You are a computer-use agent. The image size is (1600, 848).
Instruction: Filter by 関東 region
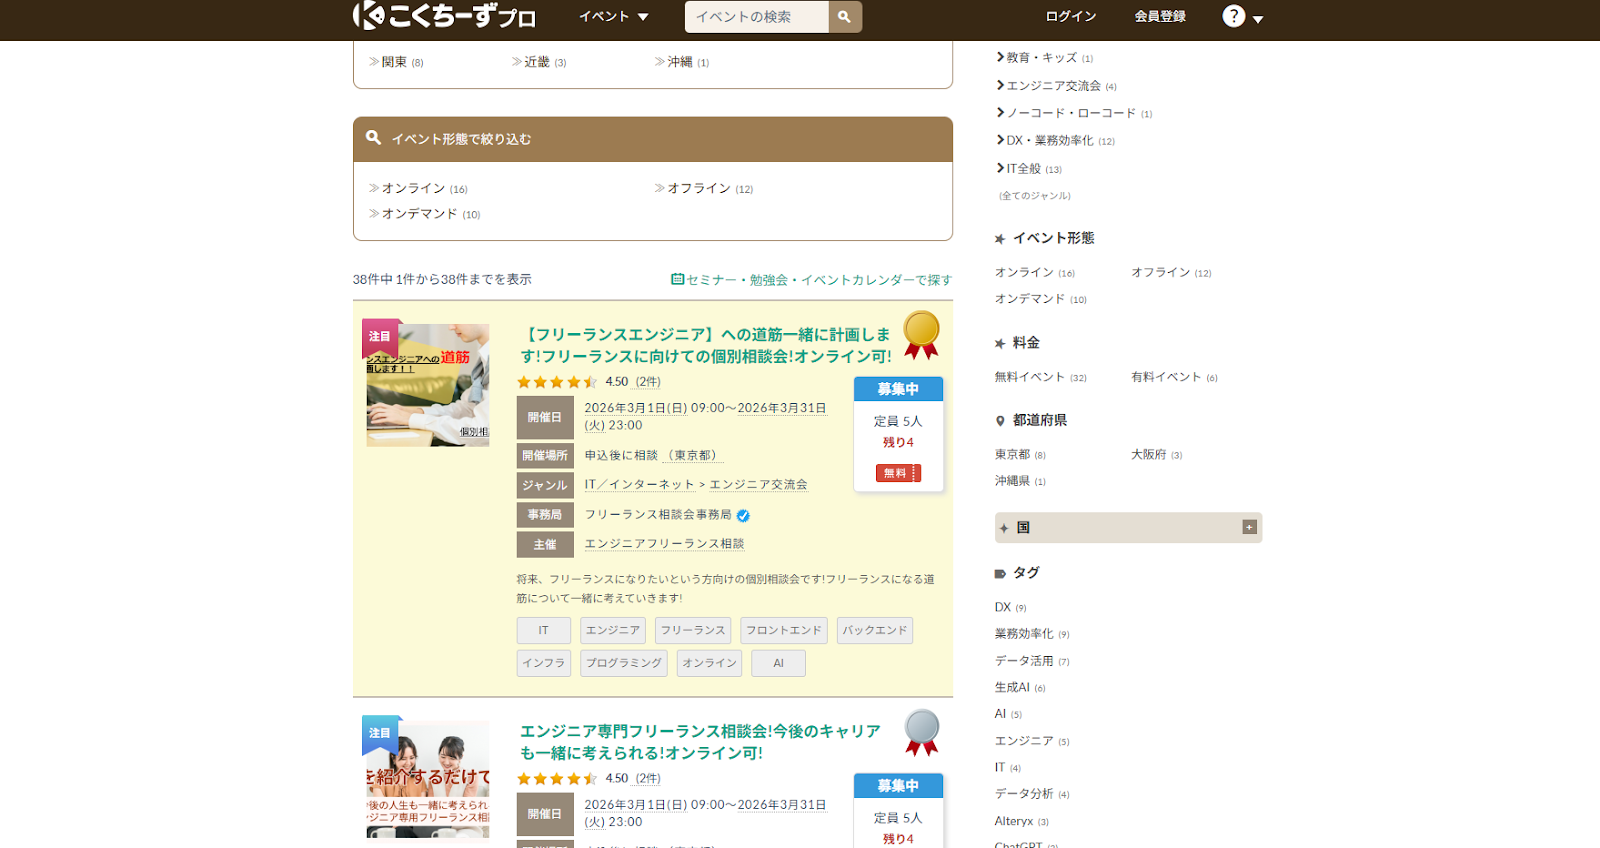(x=396, y=62)
